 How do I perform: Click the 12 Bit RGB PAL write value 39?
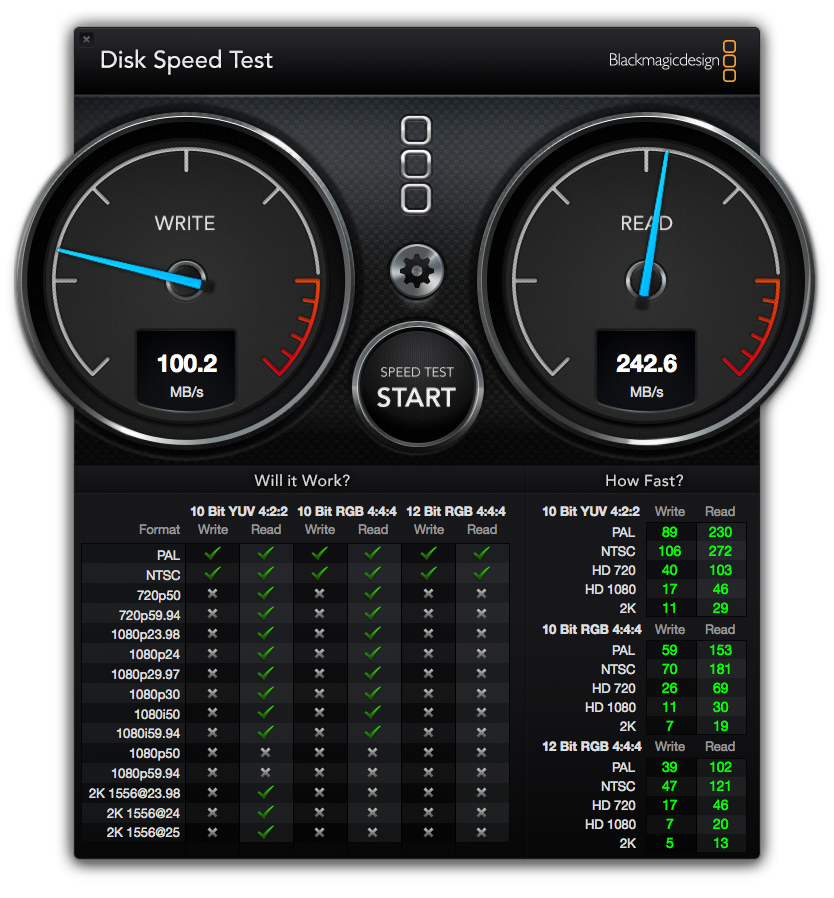click(670, 767)
